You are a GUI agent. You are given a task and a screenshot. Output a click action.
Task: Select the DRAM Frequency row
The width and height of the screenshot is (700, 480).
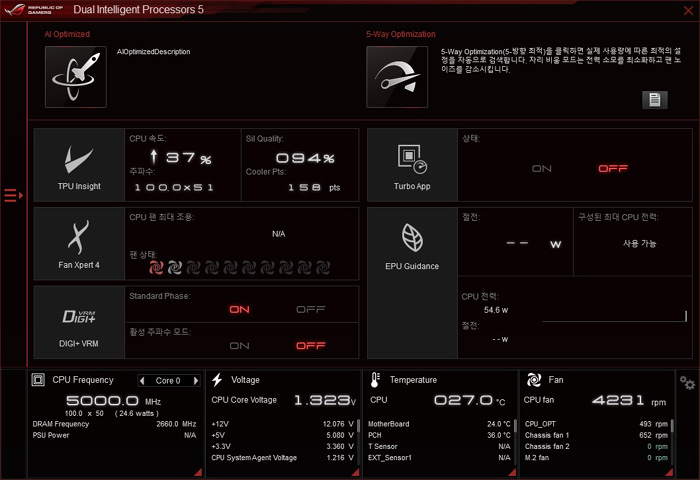[114, 424]
